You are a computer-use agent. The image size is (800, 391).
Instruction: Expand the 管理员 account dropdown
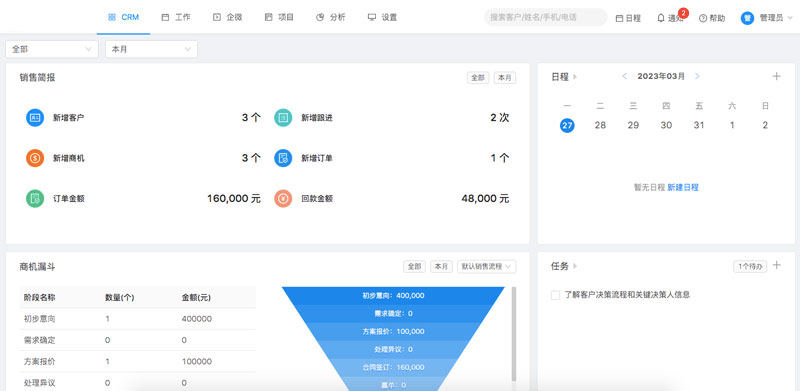point(791,18)
